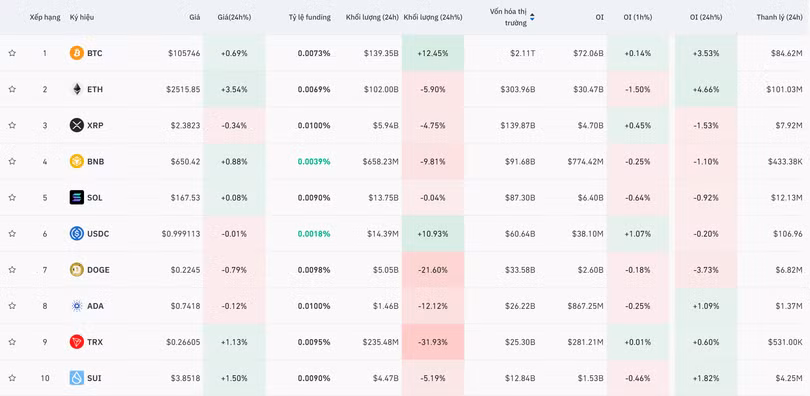Open the DOGE symbol link
810x396 pixels.
[x=98, y=270]
